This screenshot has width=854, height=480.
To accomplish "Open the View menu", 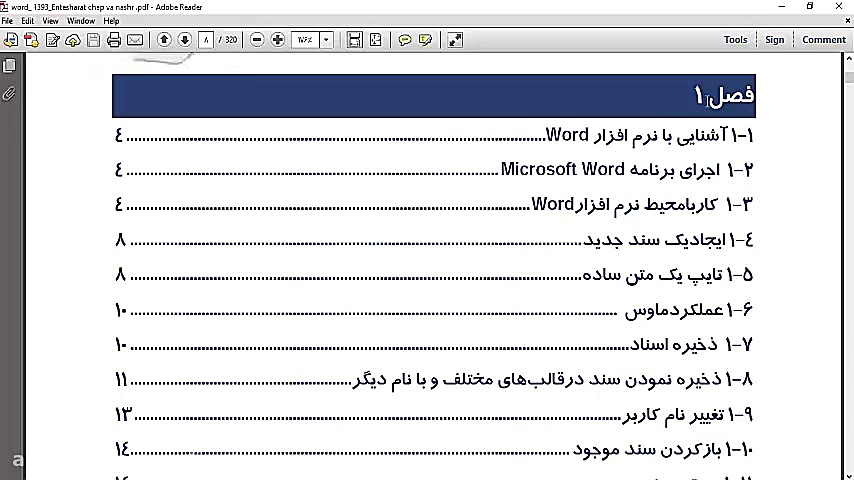I will 50,21.
